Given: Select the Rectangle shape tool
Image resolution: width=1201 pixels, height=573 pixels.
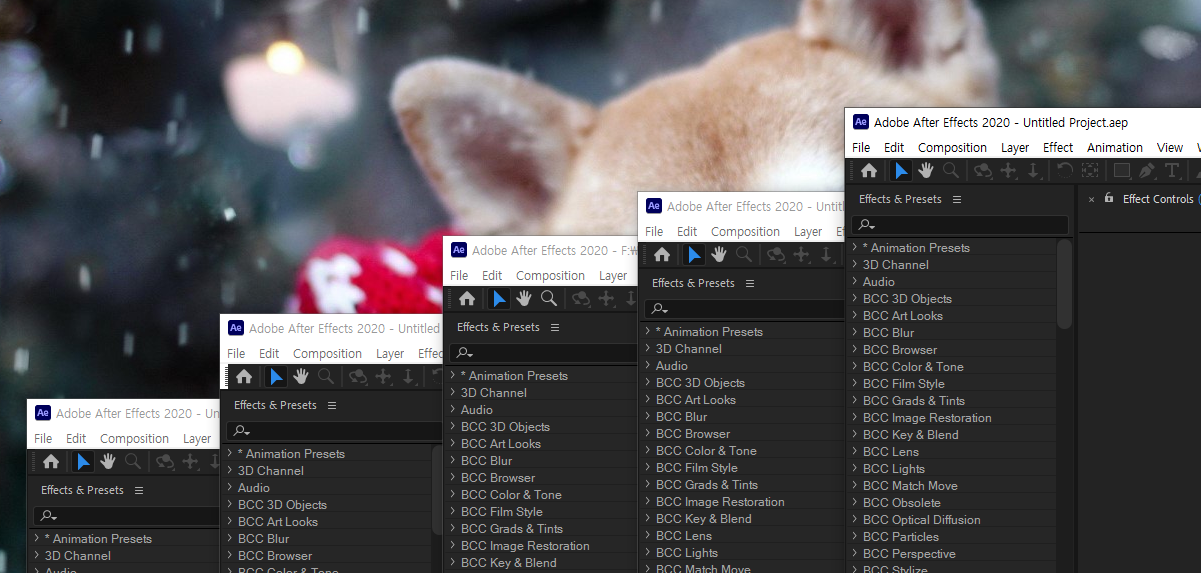Looking at the screenshot, I should pos(1122,171).
